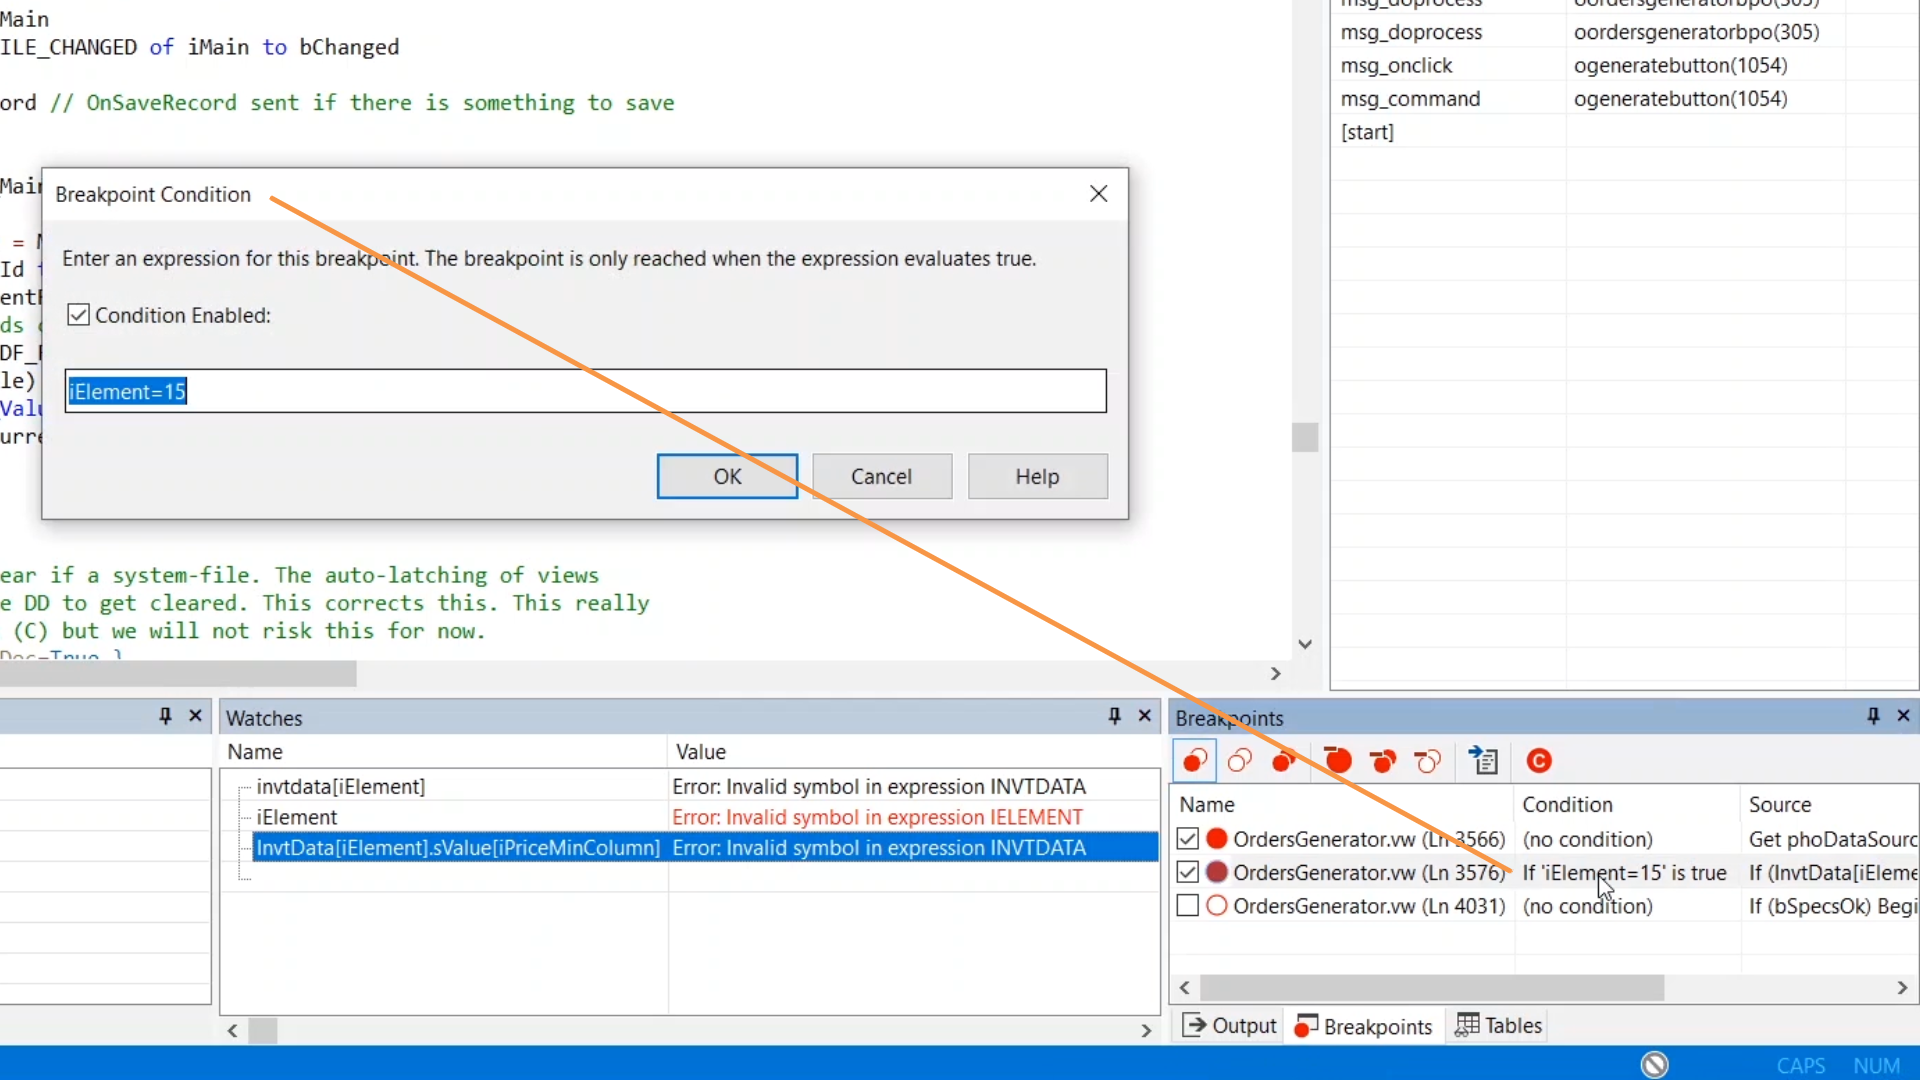
Task: Click the go-to-source document arrow icon
Action: pyautogui.click(x=1484, y=762)
